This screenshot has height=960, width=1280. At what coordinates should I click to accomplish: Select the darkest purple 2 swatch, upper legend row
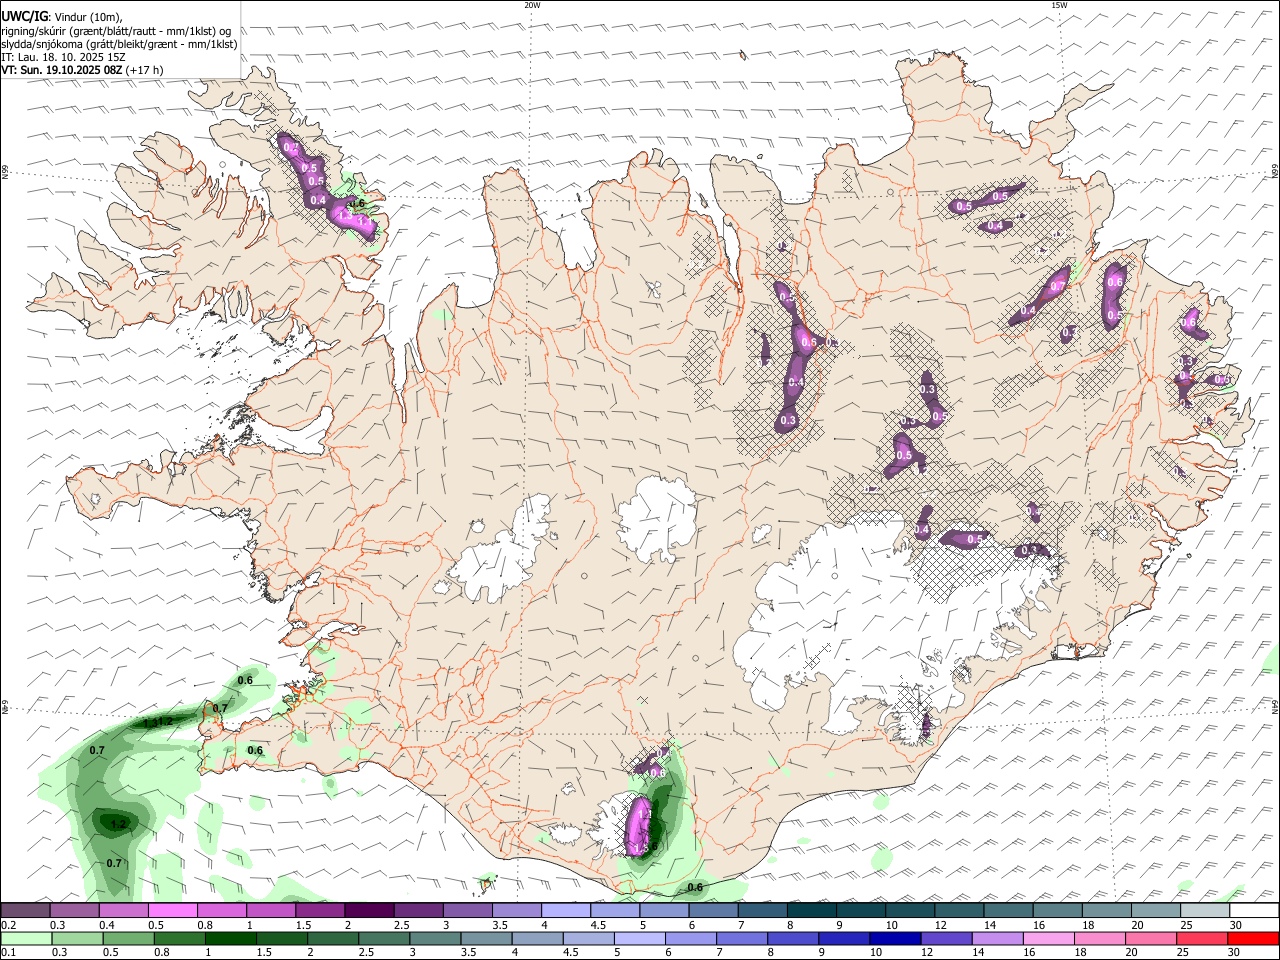369,911
